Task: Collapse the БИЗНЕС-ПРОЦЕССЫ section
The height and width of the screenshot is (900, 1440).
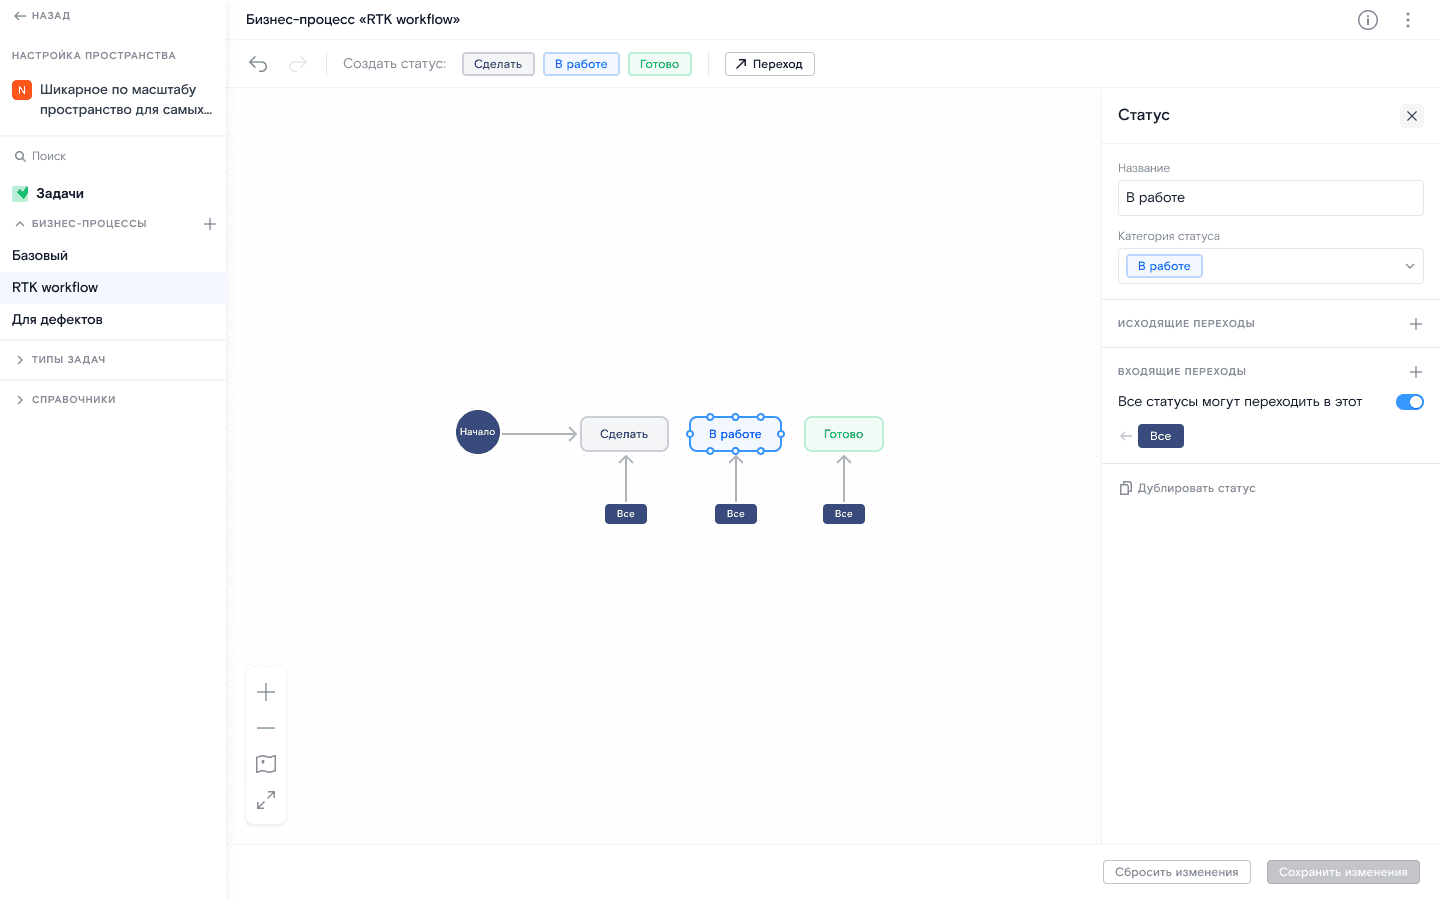Action: point(20,224)
